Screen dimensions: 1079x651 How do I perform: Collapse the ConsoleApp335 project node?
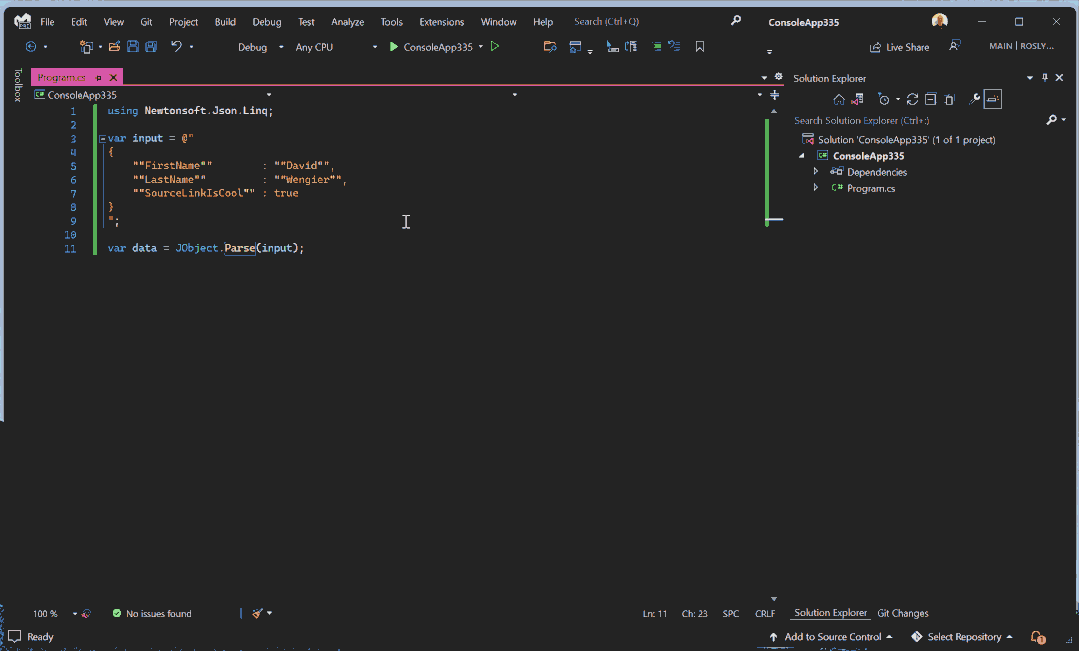[x=802, y=156]
